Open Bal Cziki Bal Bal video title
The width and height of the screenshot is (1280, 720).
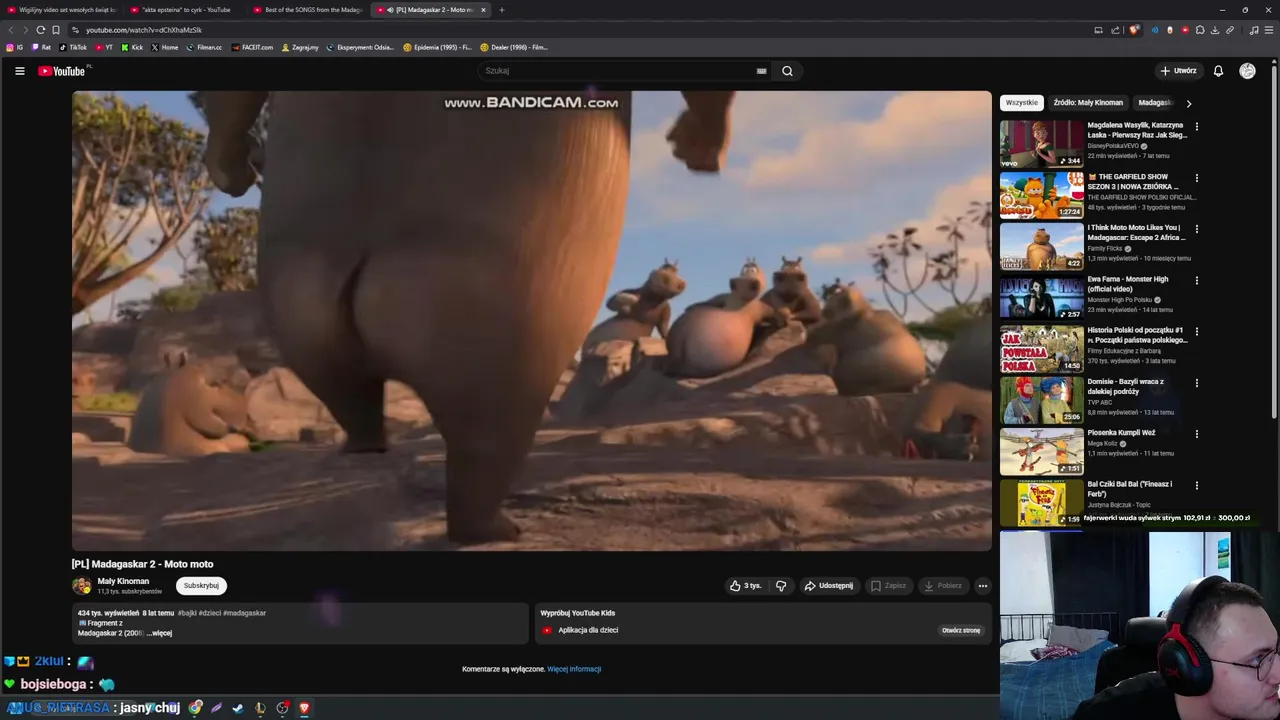point(1130,489)
